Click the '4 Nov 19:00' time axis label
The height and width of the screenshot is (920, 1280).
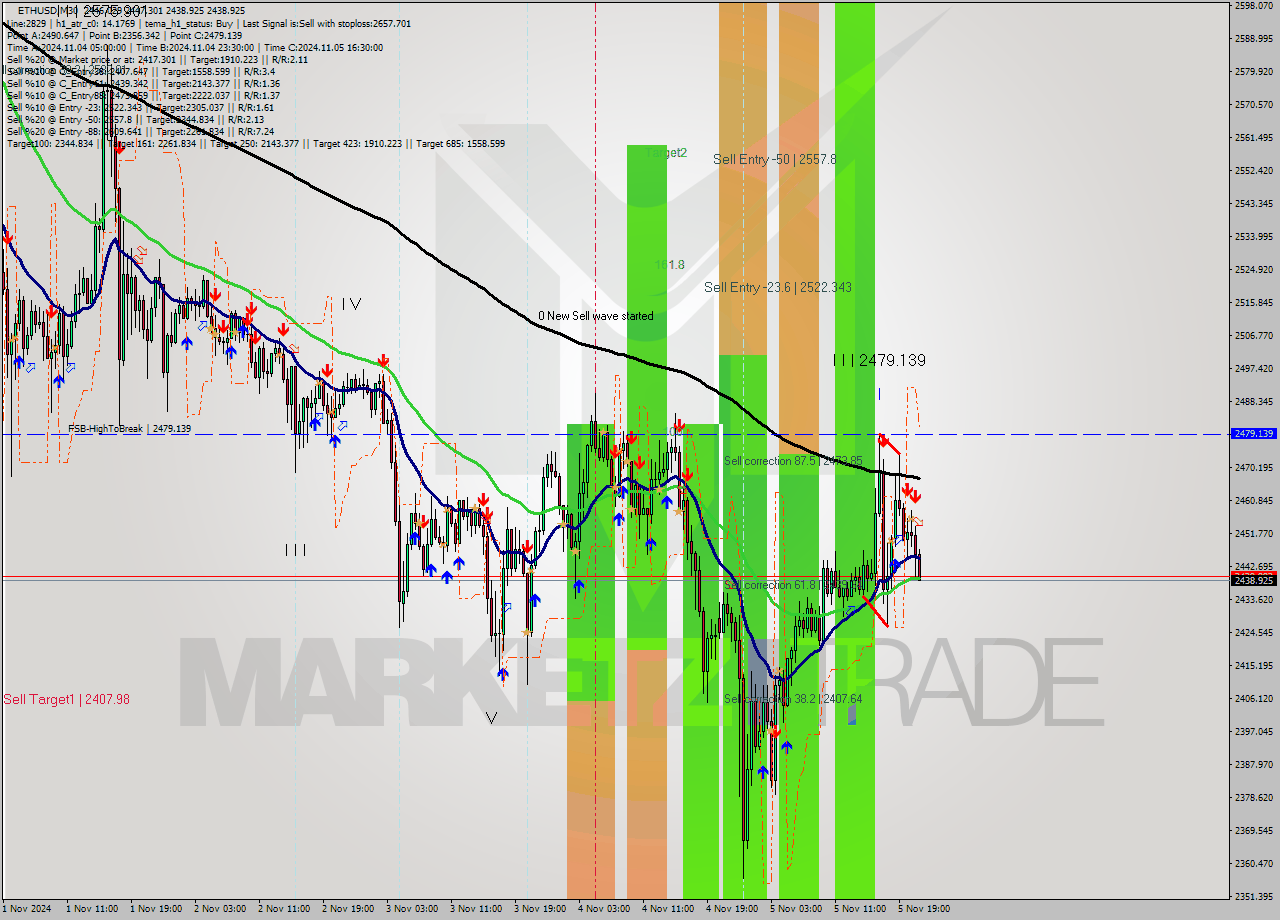tap(732, 909)
